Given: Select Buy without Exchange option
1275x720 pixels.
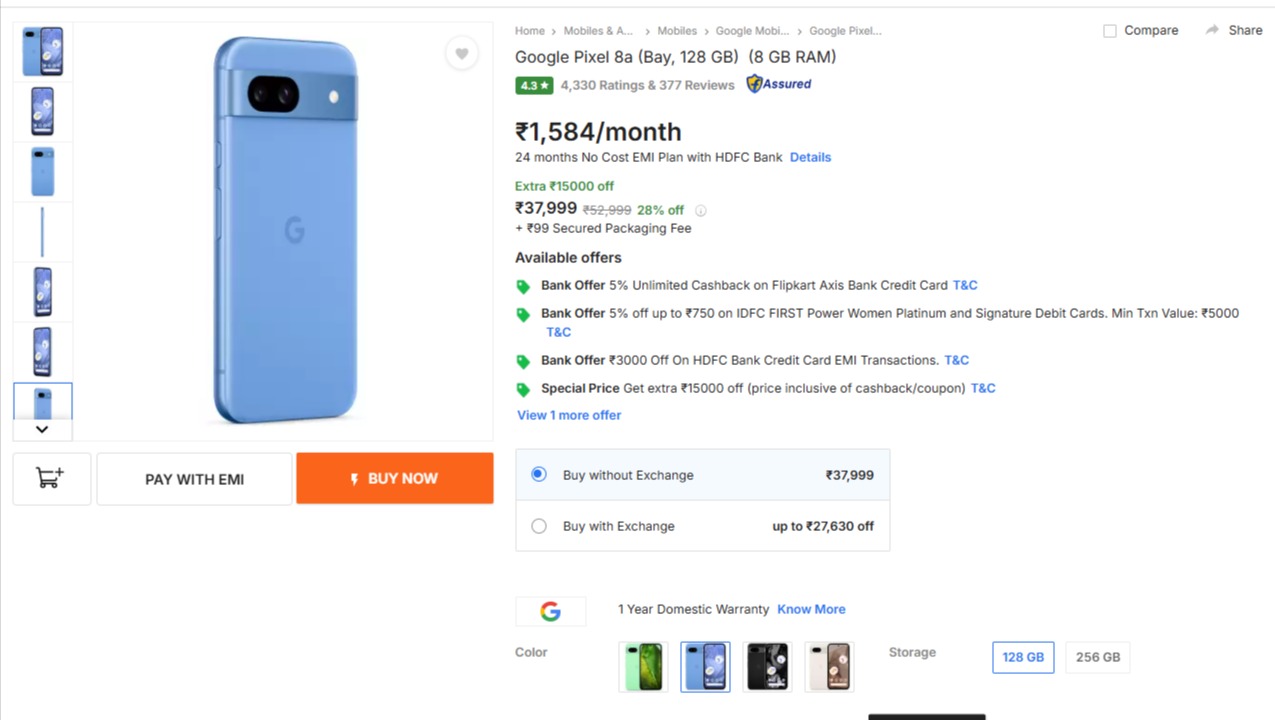Looking at the screenshot, I should click(539, 474).
